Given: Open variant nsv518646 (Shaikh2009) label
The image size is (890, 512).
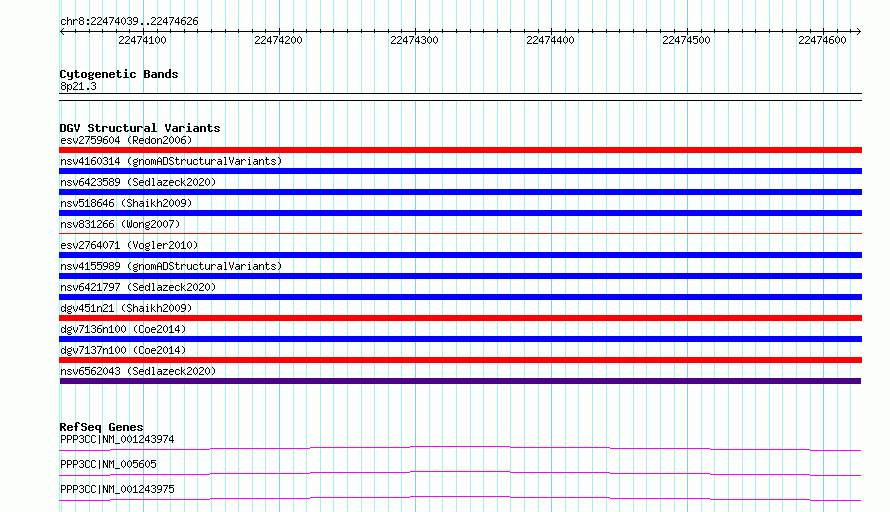Looking at the screenshot, I should (x=126, y=203).
